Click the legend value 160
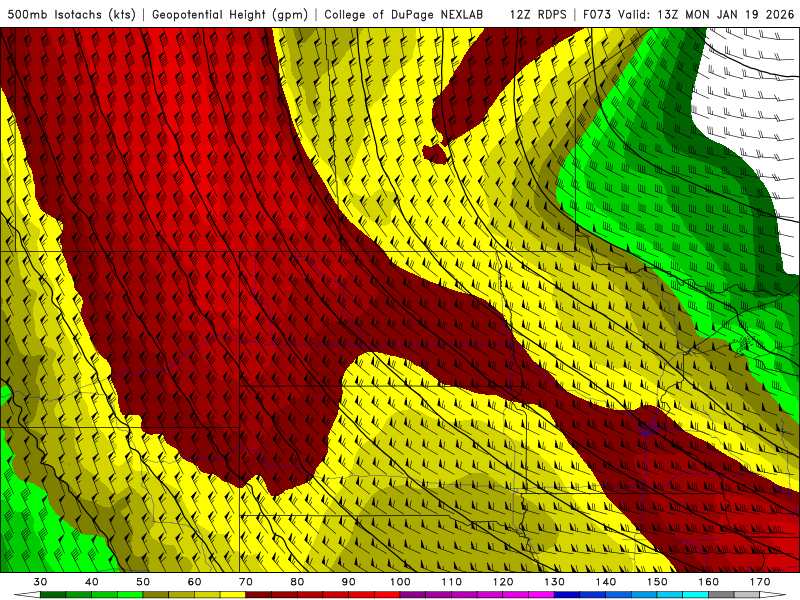This screenshot has width=800, height=600. click(709, 582)
